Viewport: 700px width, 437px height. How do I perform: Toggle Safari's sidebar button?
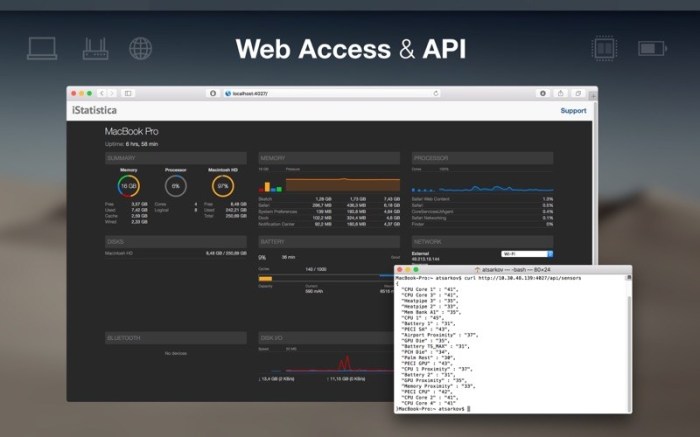[x=128, y=93]
